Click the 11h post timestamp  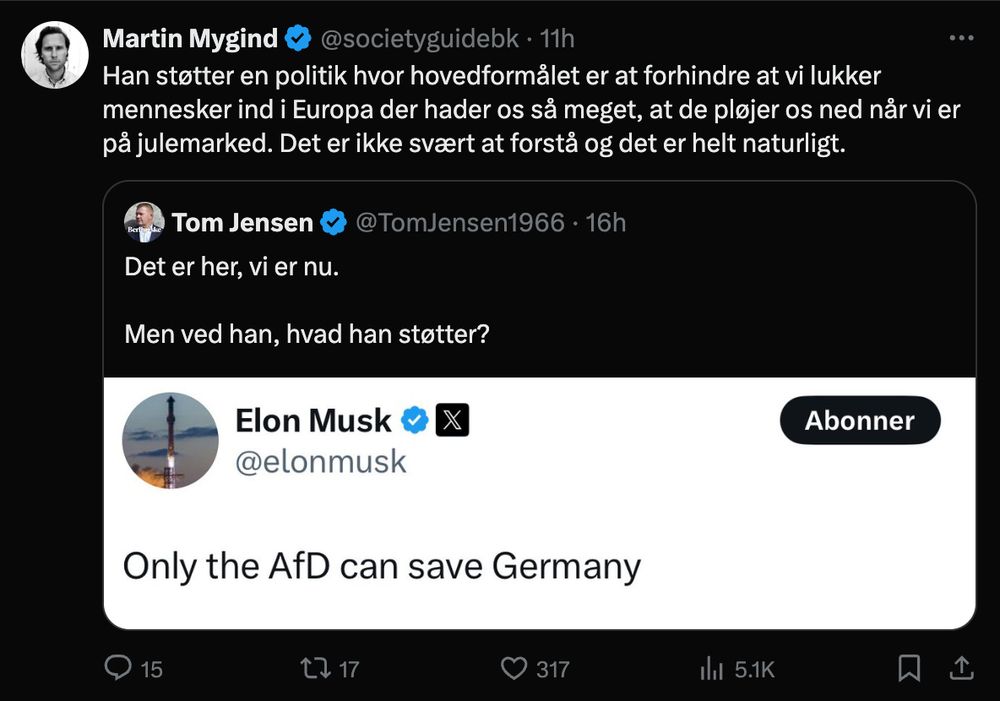click(x=557, y=40)
